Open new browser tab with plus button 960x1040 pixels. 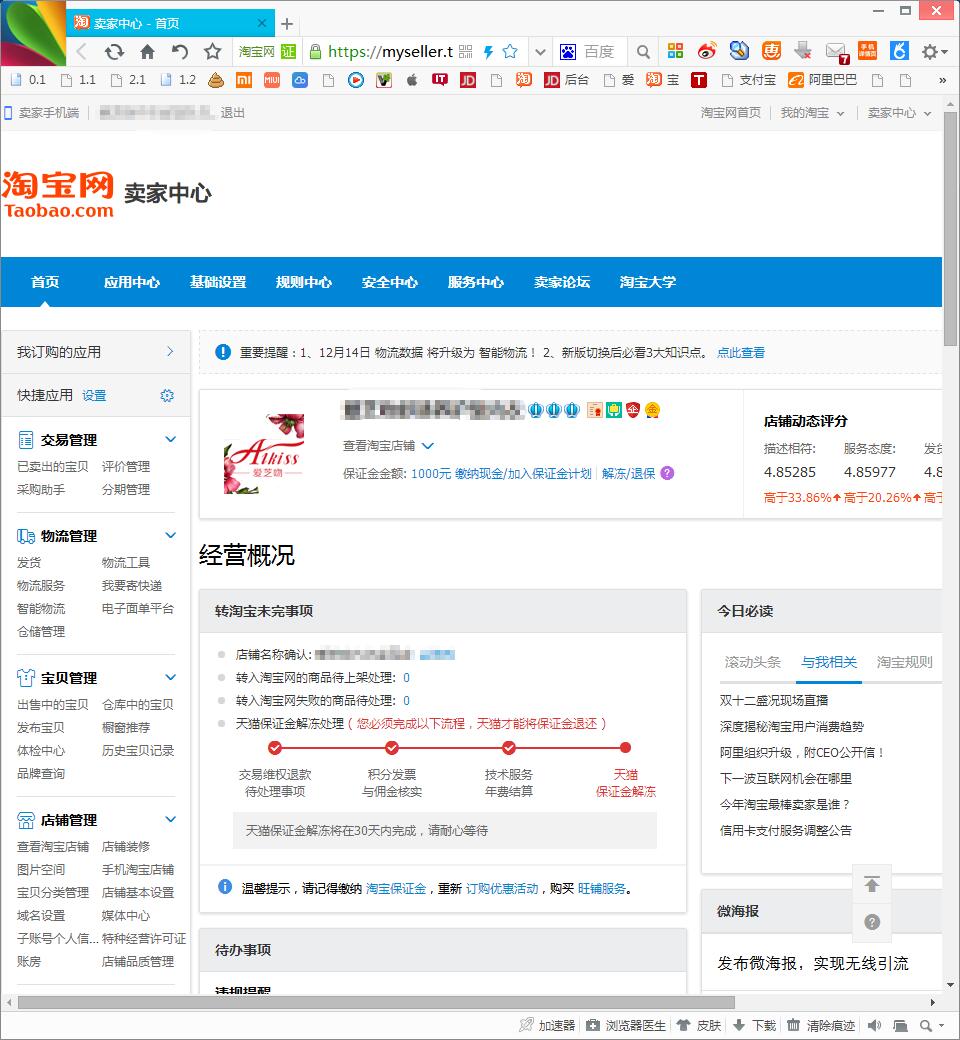coord(287,24)
